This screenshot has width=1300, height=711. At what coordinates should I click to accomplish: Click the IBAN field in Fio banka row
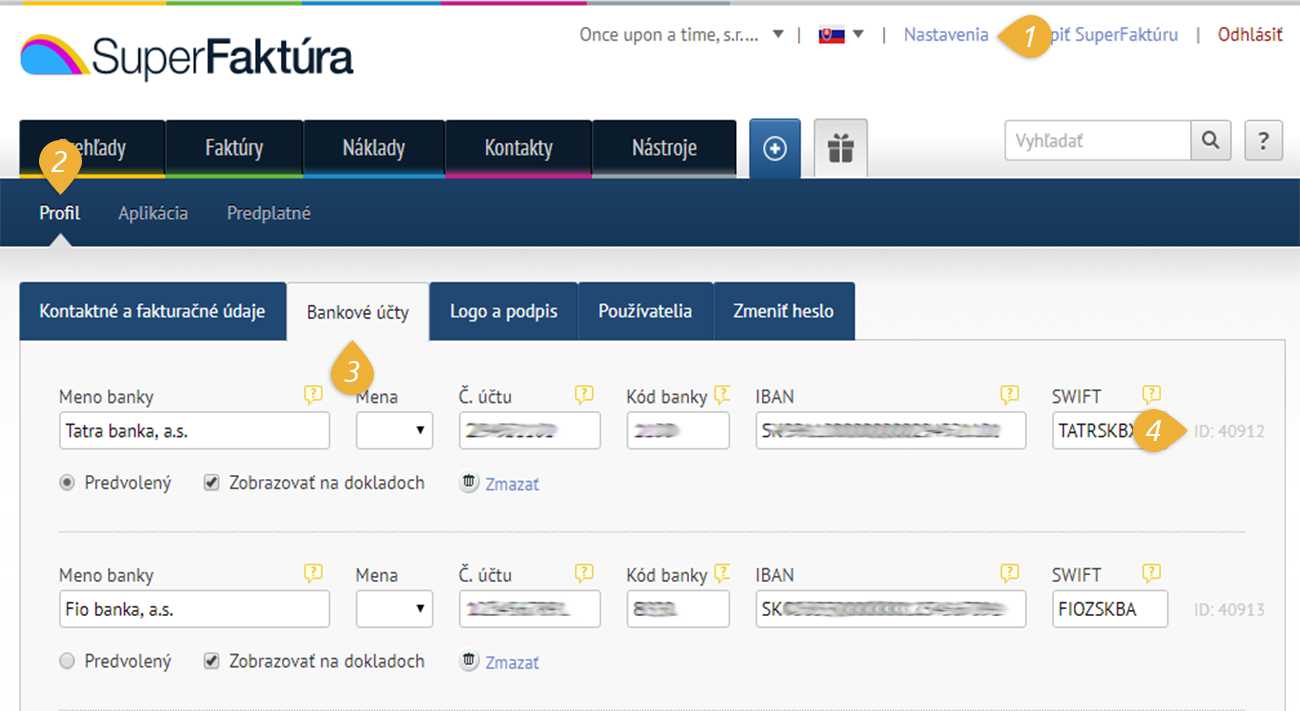pyautogui.click(x=891, y=609)
